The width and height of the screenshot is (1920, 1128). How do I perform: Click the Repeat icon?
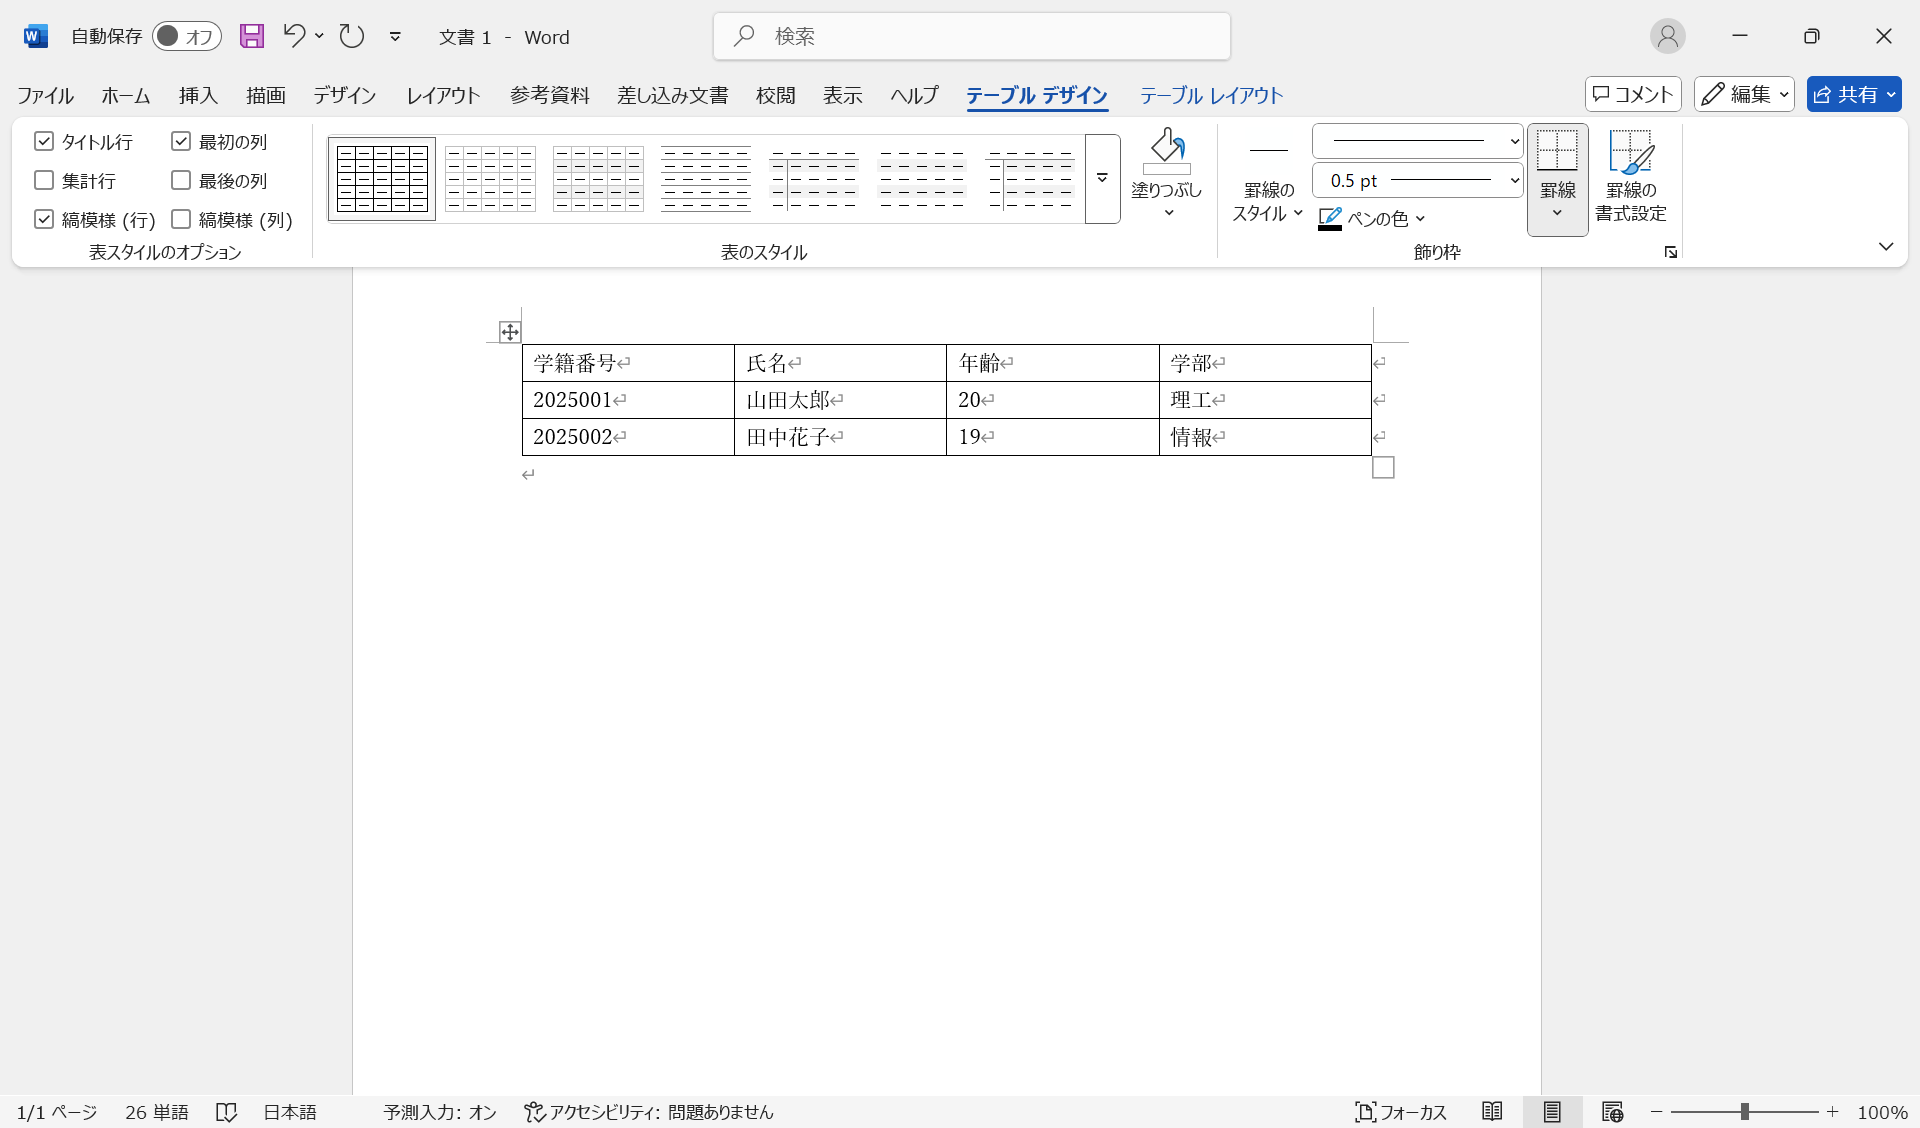coord(350,36)
